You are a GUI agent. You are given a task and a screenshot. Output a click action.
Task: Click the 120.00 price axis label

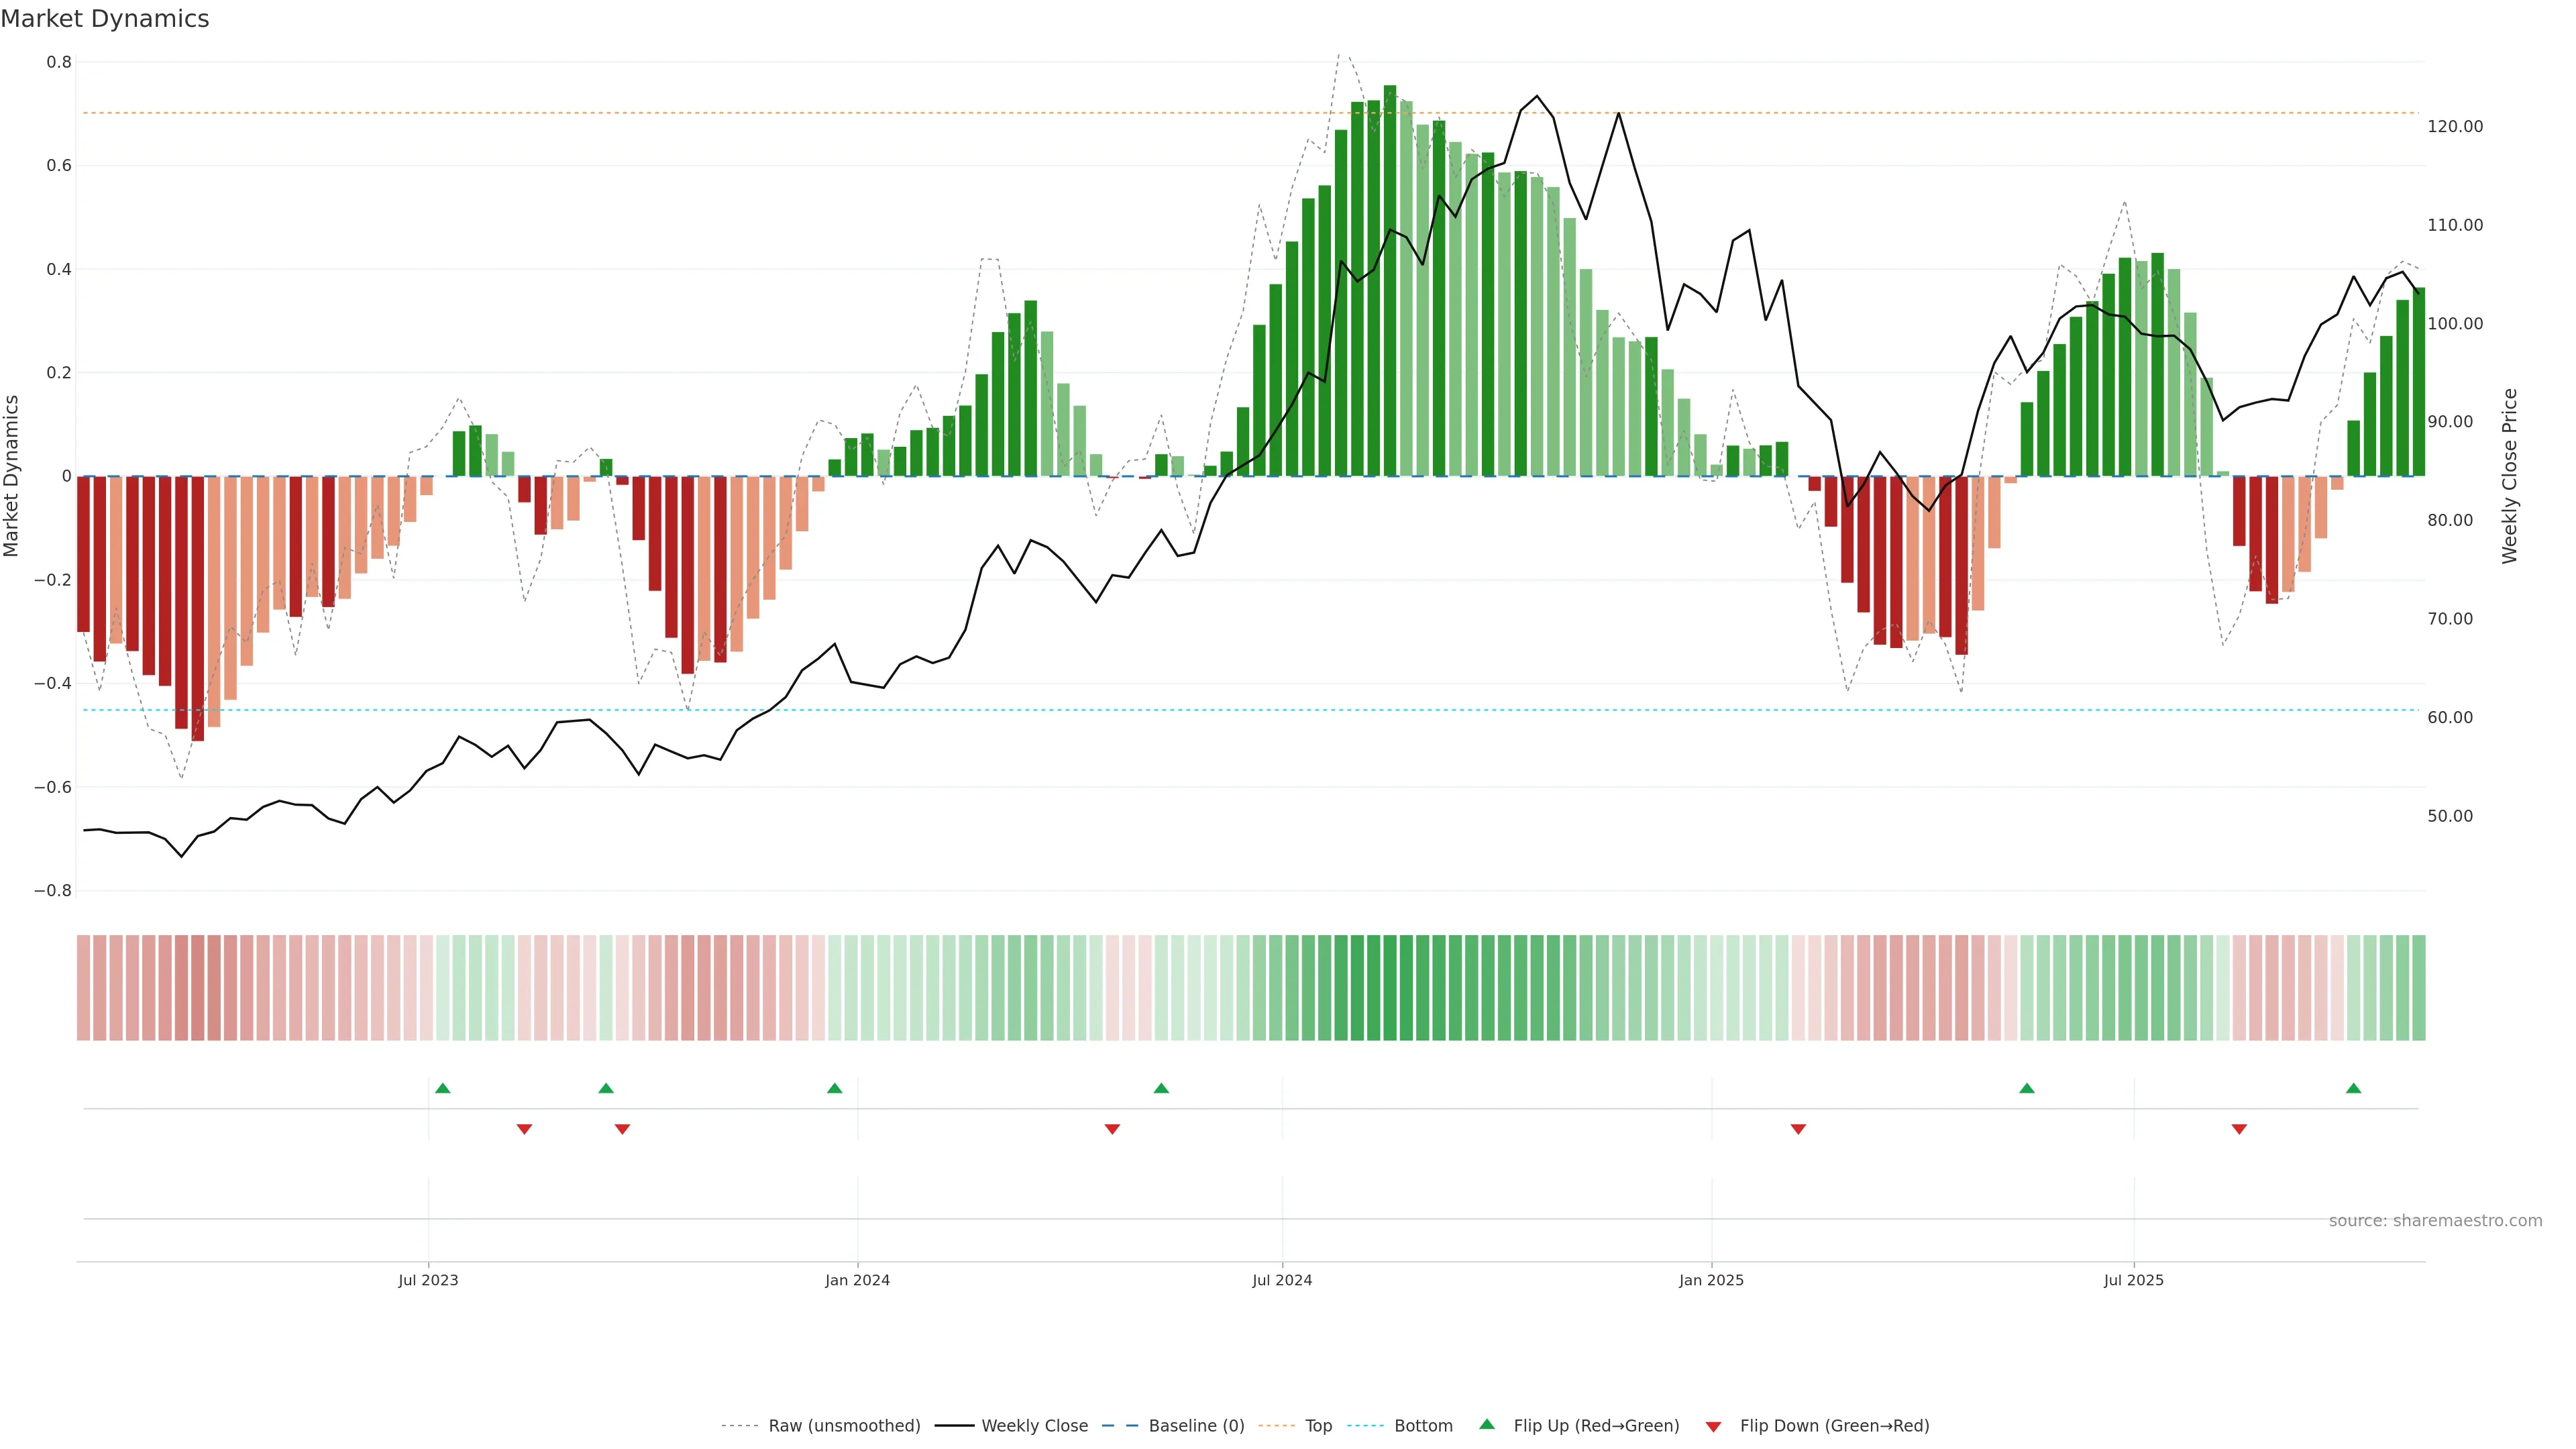coord(2455,127)
